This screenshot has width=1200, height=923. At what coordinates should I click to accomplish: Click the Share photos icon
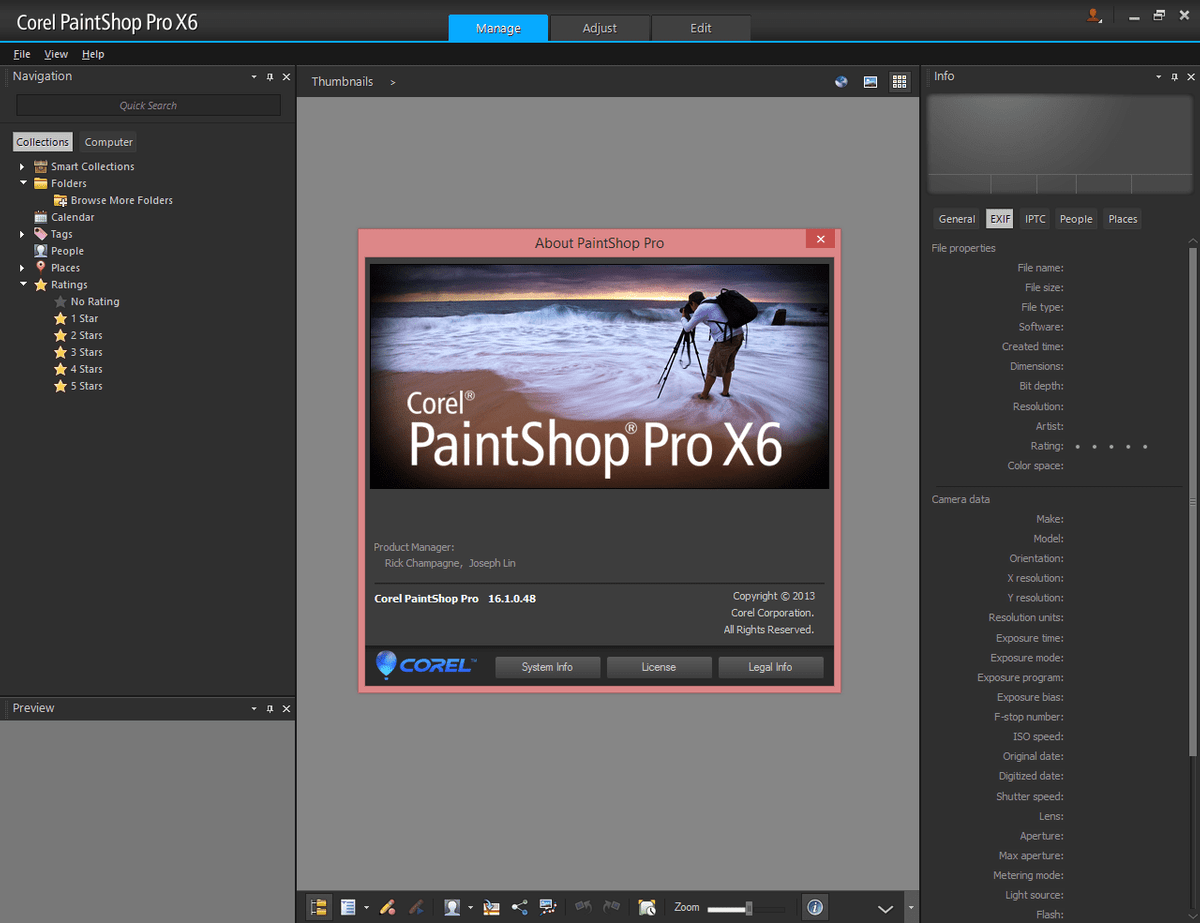[519, 907]
